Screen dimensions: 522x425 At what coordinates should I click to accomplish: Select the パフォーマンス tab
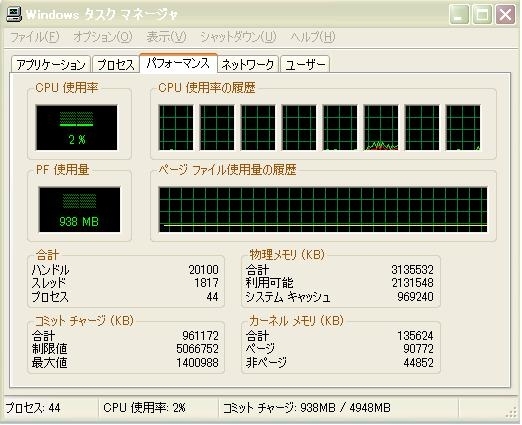178,63
